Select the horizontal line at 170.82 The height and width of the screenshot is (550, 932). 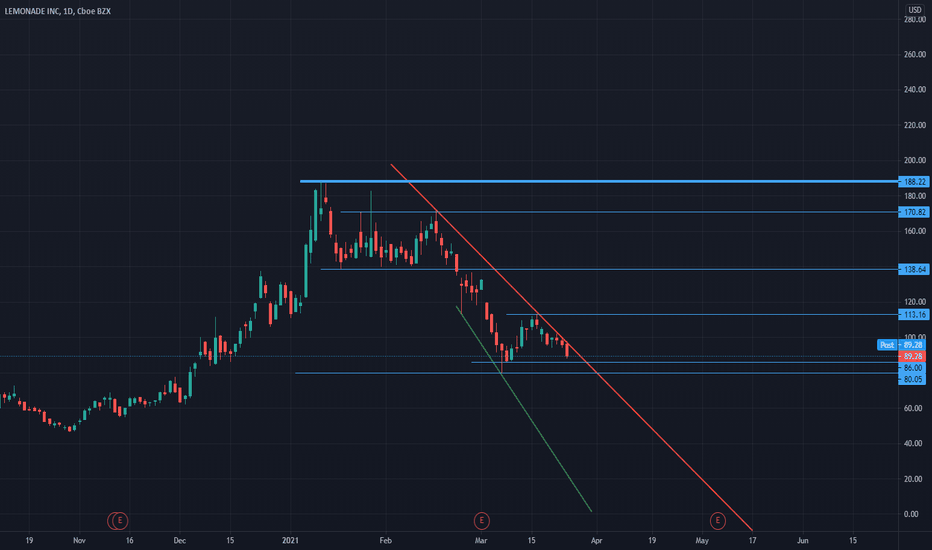click(619, 212)
